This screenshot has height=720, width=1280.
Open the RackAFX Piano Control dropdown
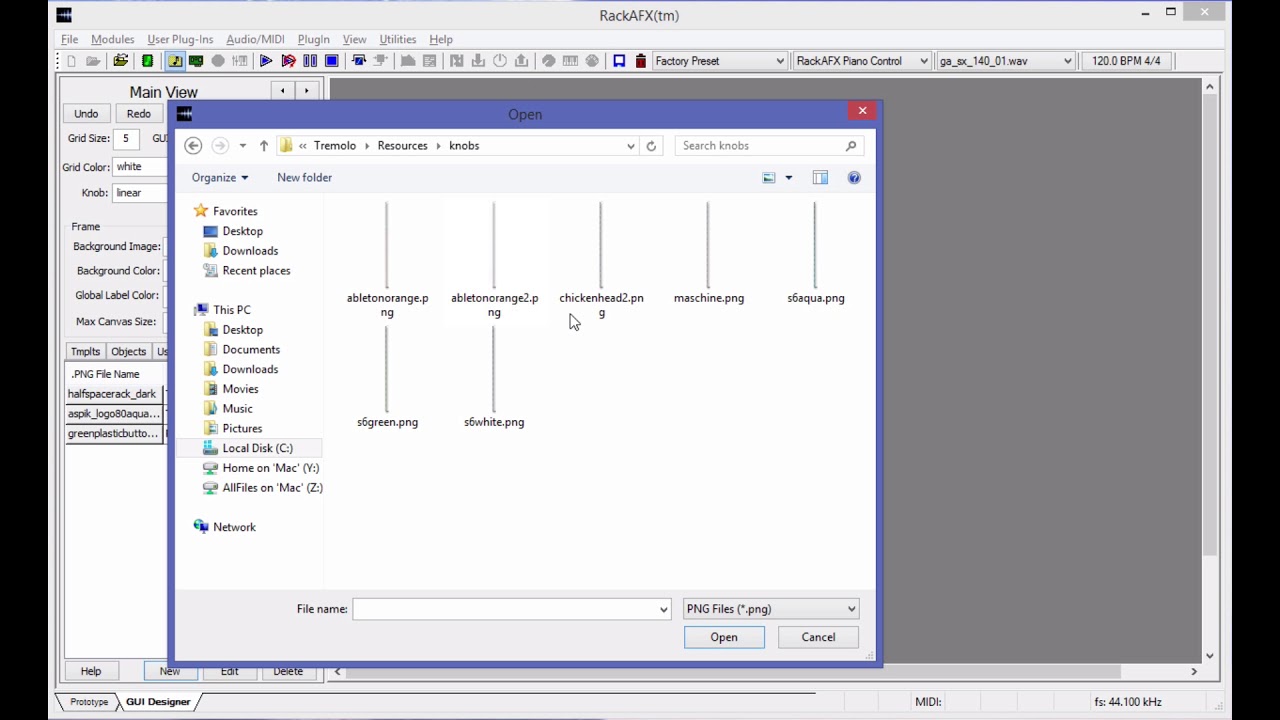pos(923,61)
